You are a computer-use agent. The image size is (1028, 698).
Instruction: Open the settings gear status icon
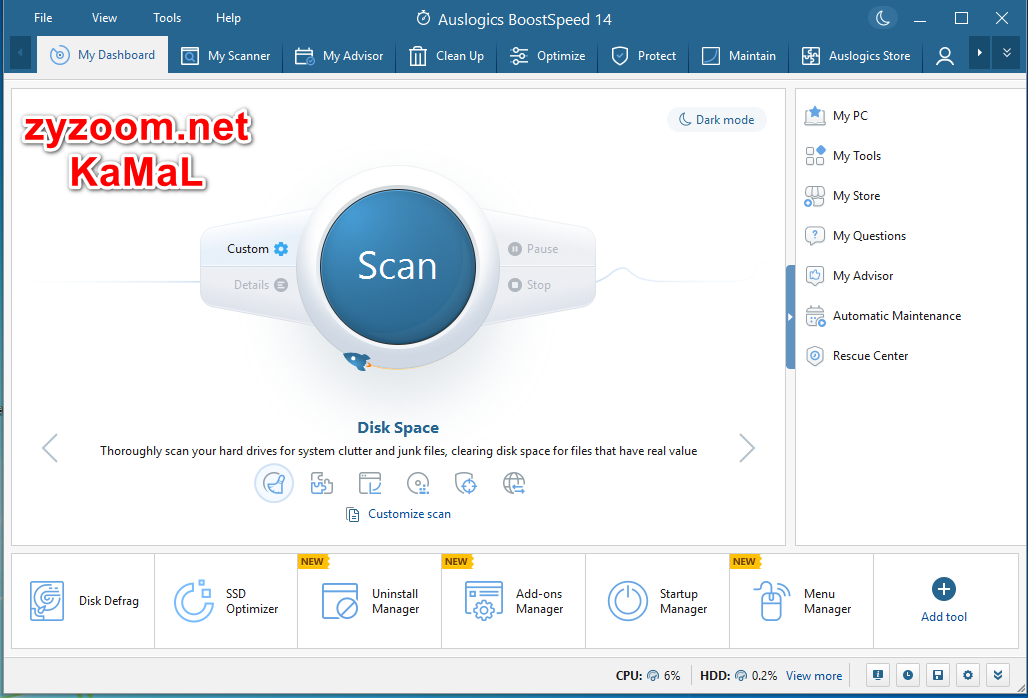[968, 675]
